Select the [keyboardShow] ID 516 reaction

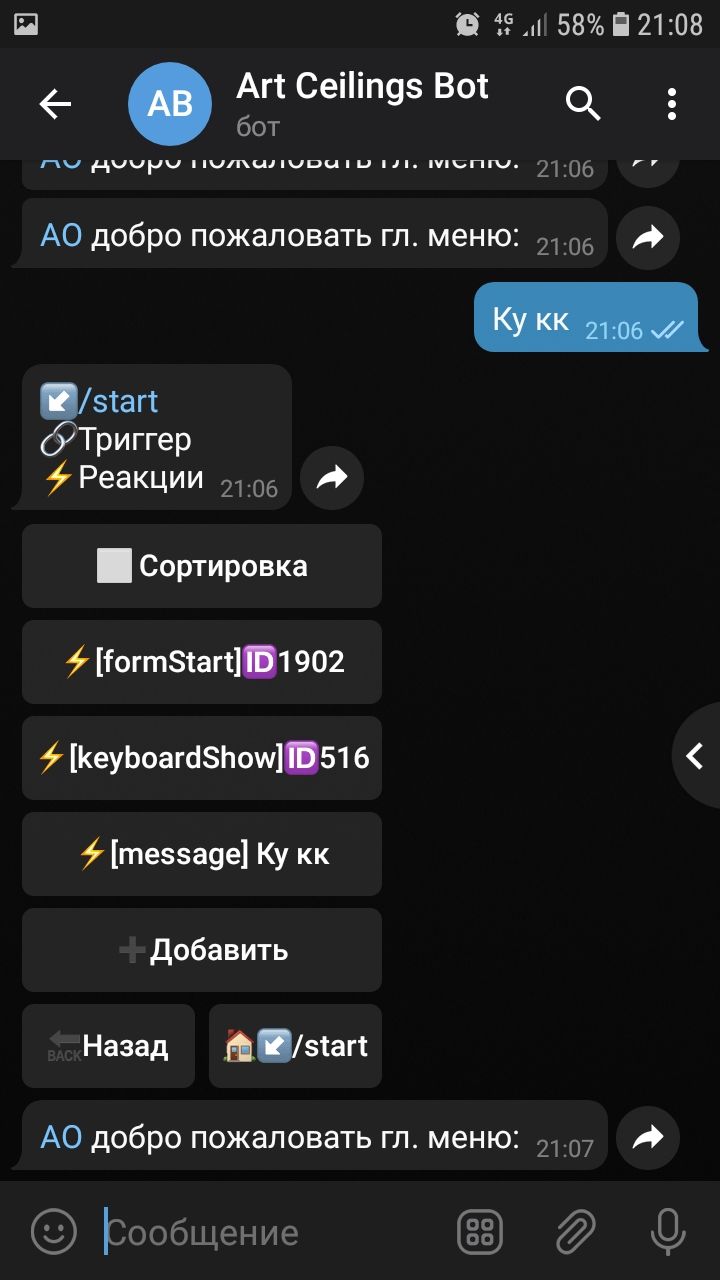tap(202, 758)
